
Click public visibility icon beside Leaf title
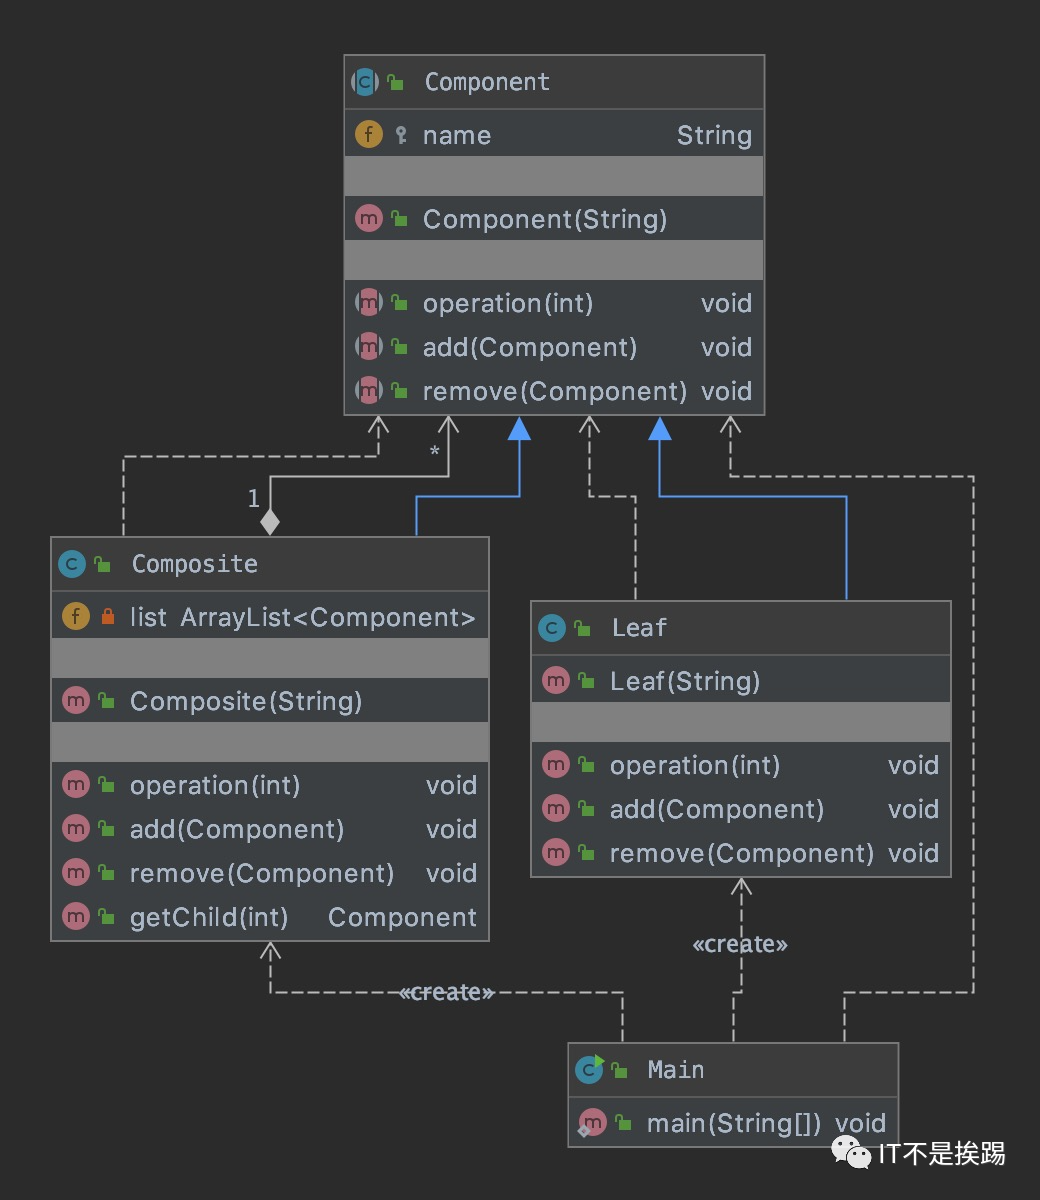tap(582, 629)
